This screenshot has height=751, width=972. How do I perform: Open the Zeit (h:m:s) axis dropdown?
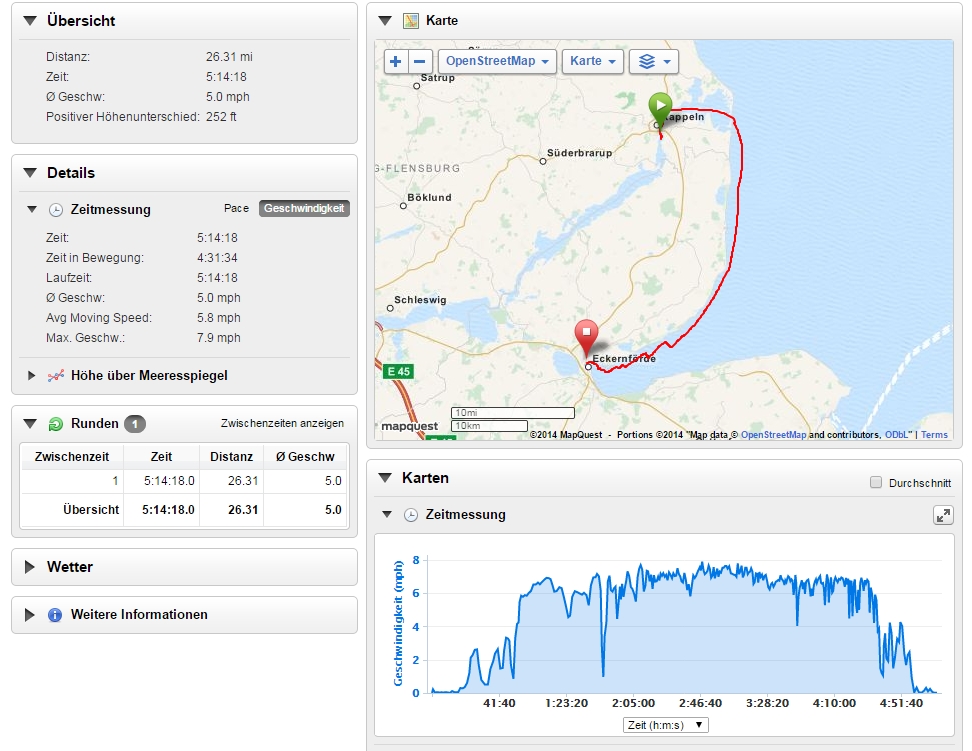pos(665,725)
